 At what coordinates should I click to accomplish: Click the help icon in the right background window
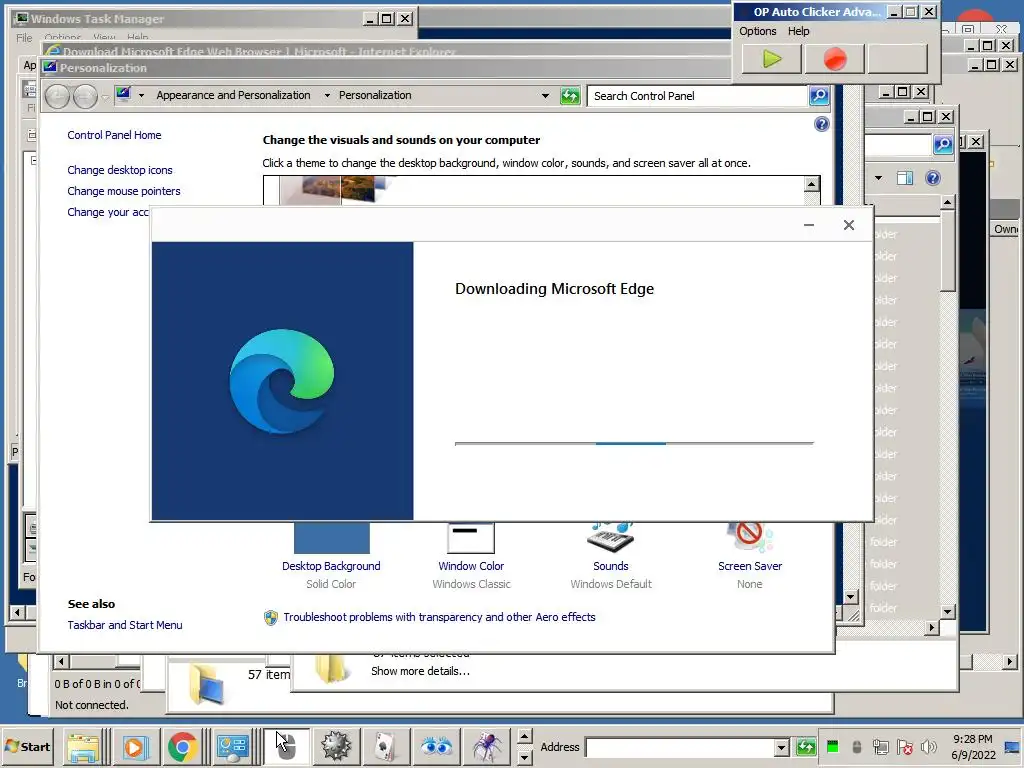[933, 178]
